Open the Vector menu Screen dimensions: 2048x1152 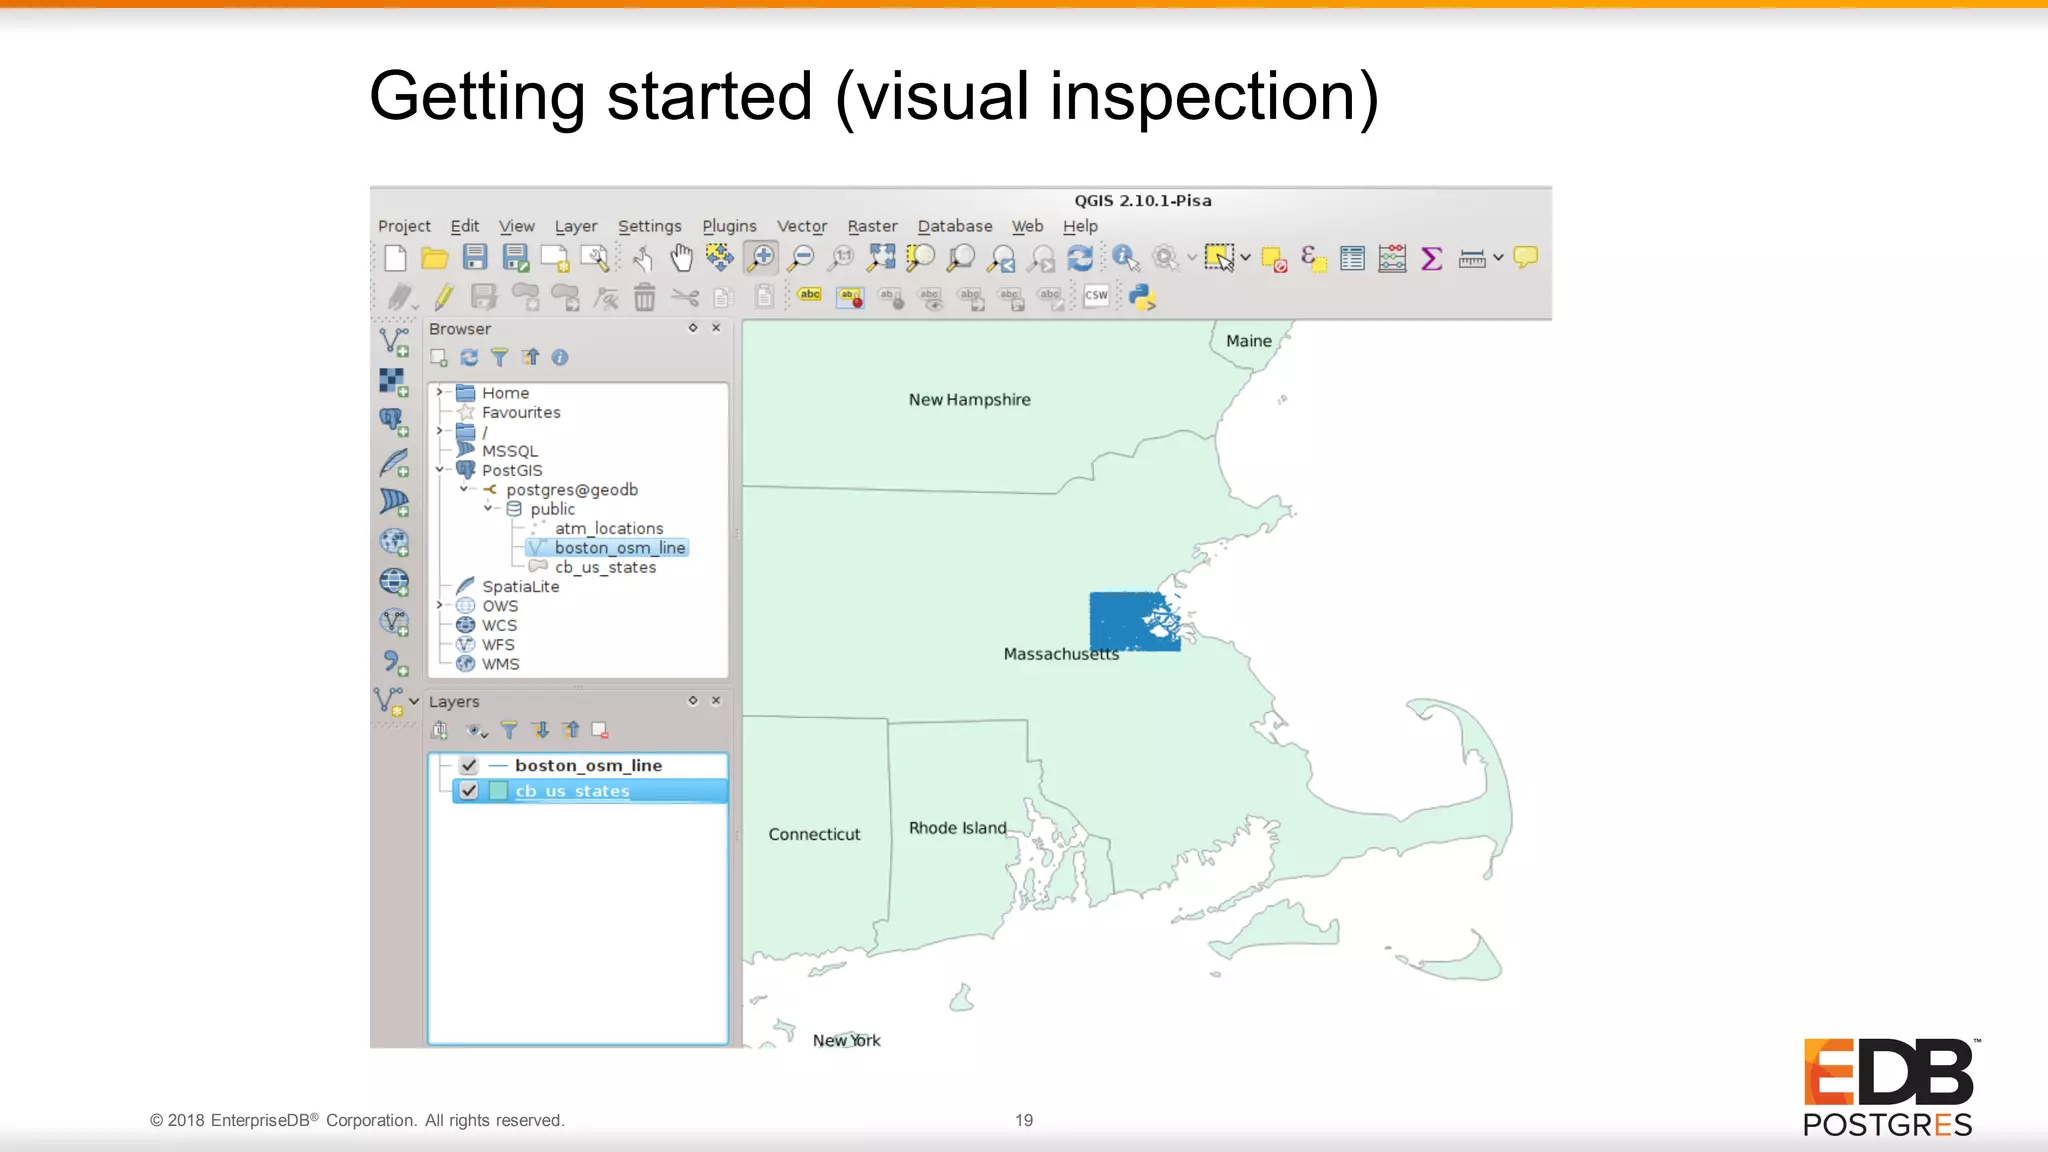click(802, 226)
